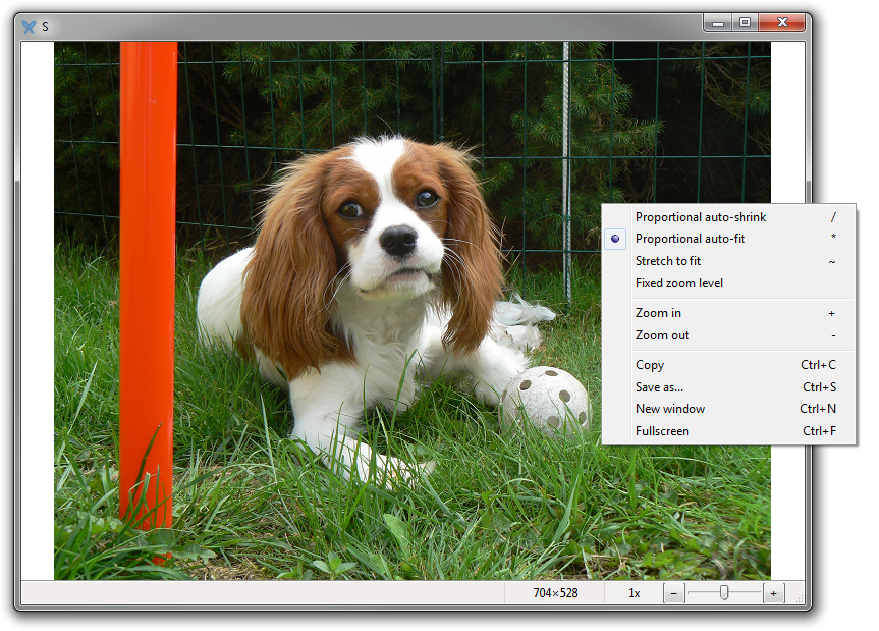Select Zoom out from the context menu

point(662,335)
